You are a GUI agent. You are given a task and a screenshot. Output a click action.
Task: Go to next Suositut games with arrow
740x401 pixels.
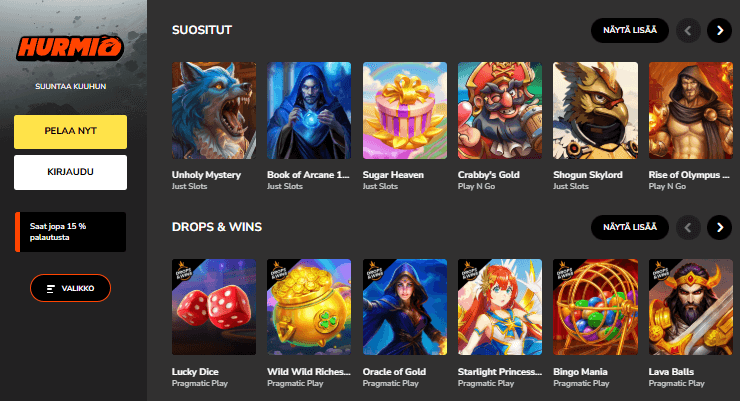point(719,31)
